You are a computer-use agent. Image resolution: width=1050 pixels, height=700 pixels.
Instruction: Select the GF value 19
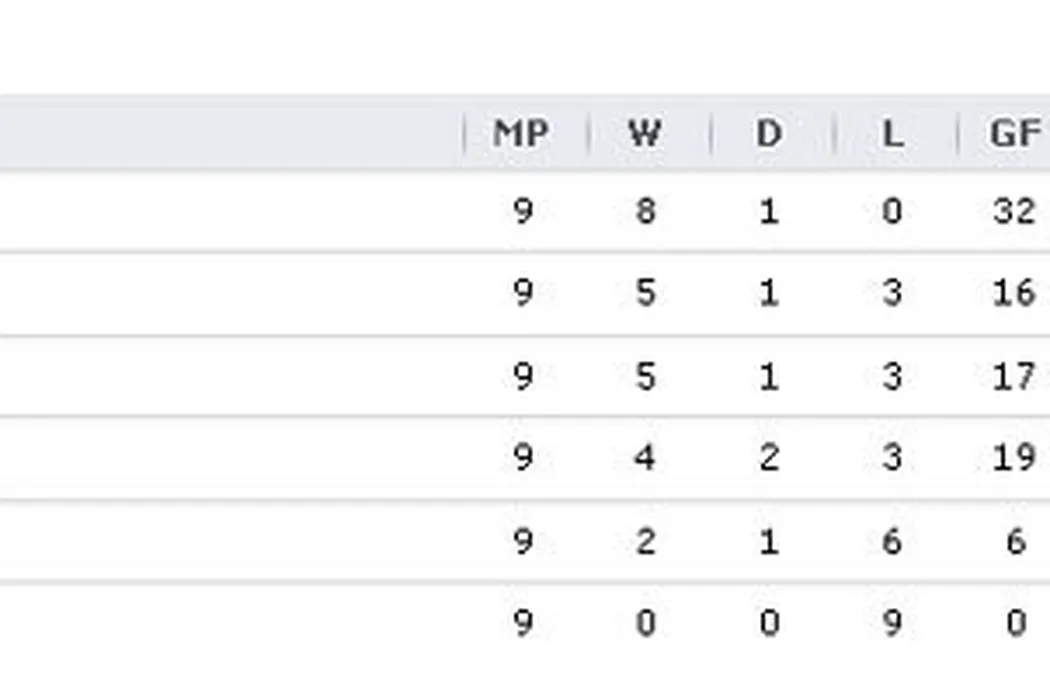(1014, 458)
